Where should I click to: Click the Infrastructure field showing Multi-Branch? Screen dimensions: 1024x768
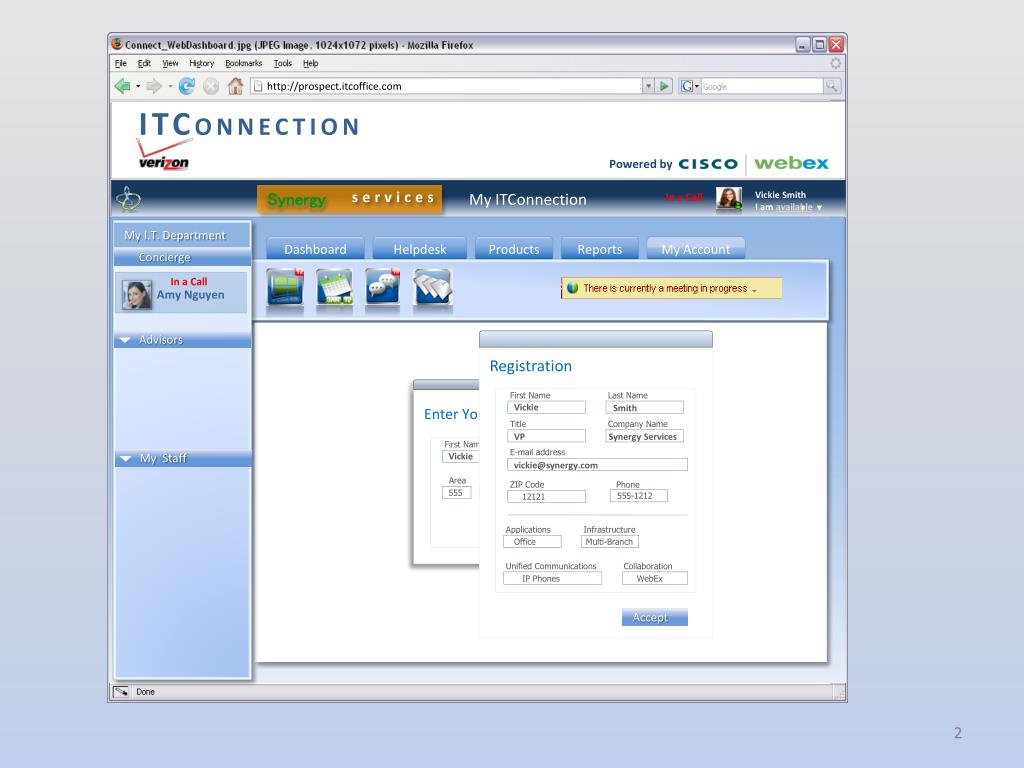click(x=610, y=541)
